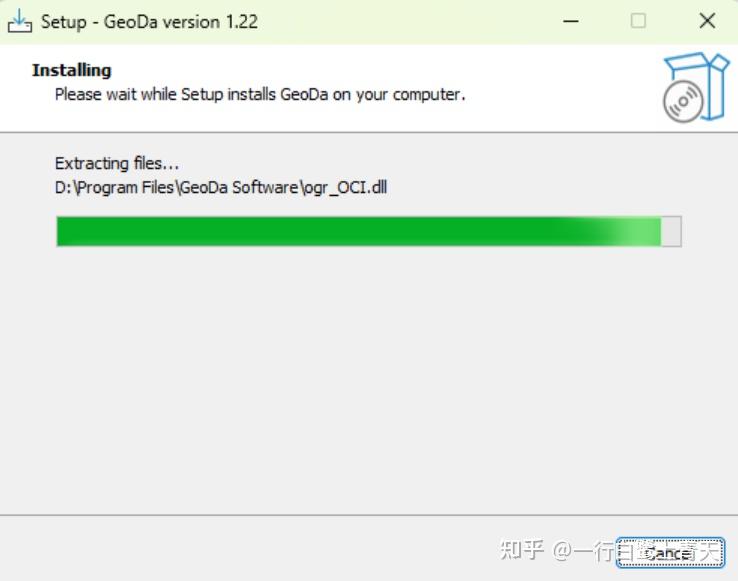This screenshot has height=581, width=738.
Task: Click the 知乎 watermark logo text
Action: coord(521,549)
